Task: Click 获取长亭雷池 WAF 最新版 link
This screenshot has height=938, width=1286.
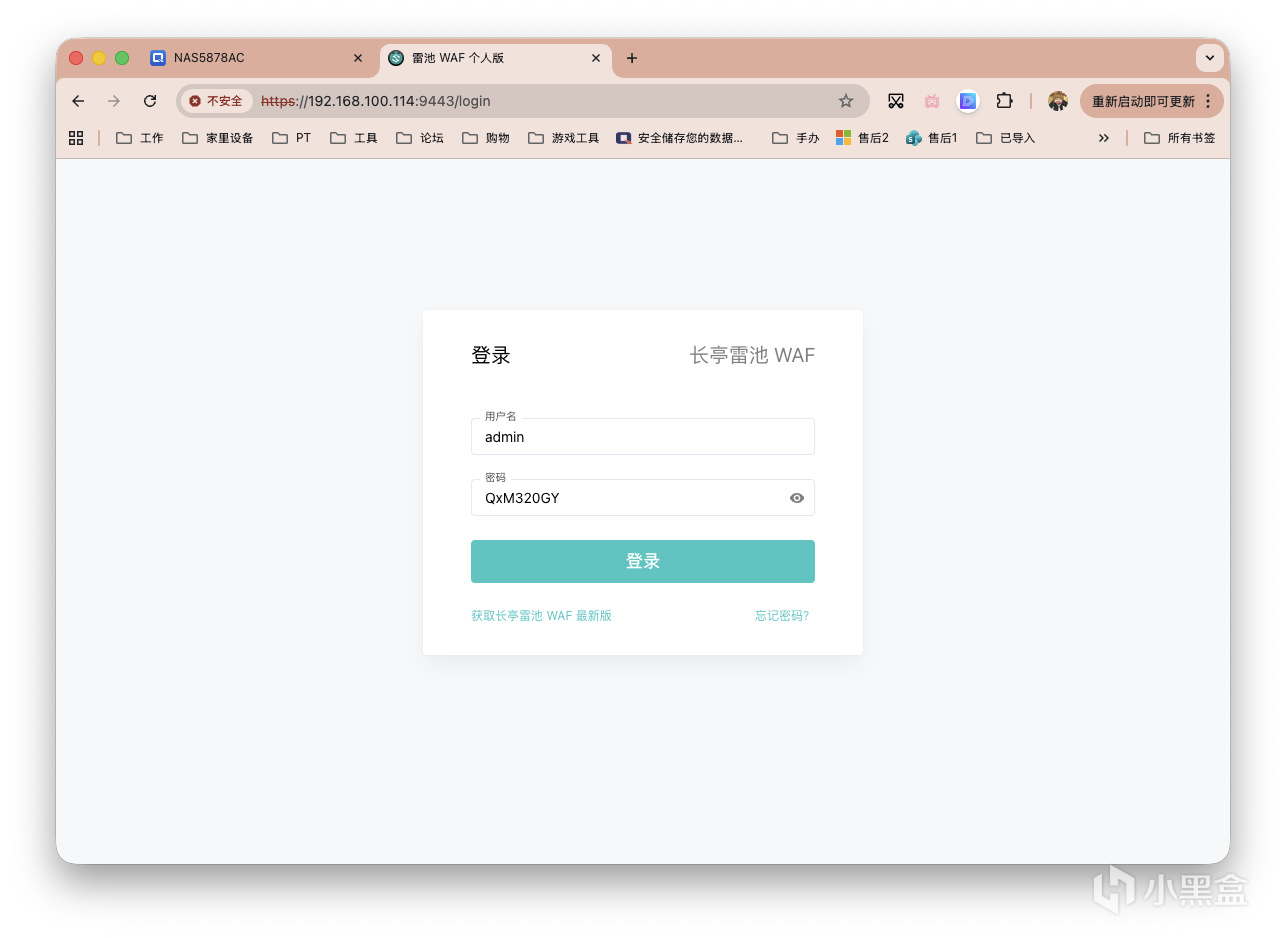Action: click(x=541, y=616)
